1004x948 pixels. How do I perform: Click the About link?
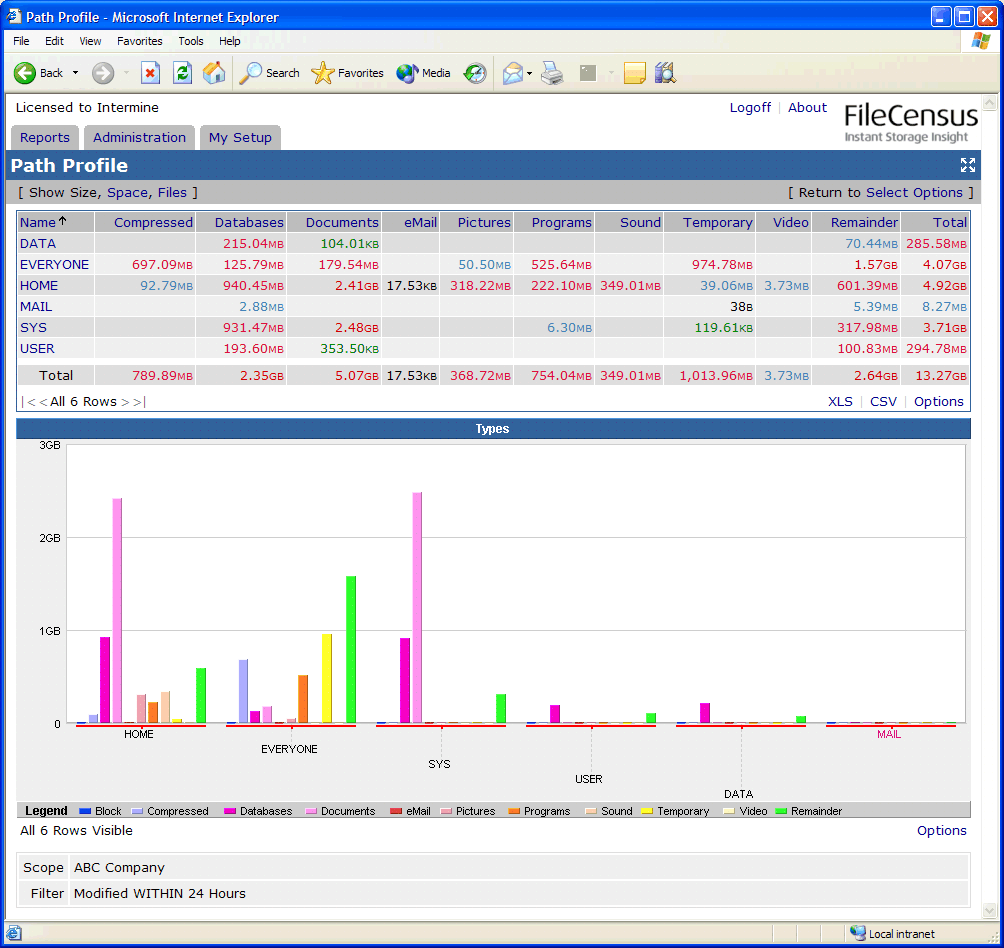[807, 108]
